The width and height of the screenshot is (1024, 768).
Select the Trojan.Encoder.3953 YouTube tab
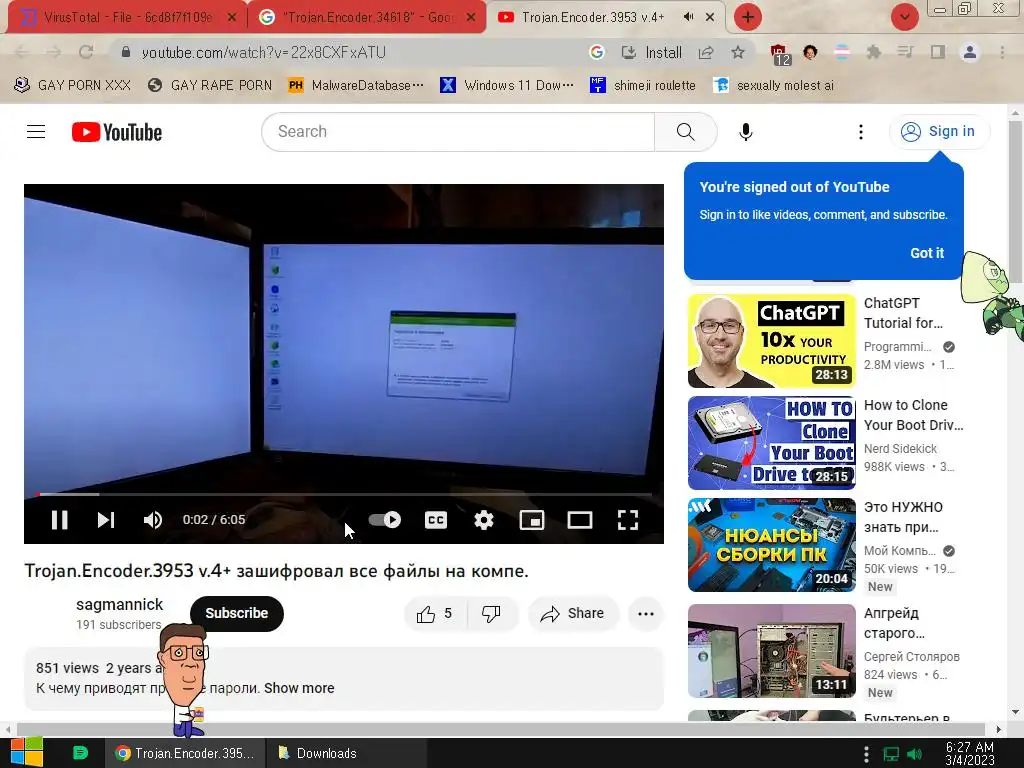point(591,17)
